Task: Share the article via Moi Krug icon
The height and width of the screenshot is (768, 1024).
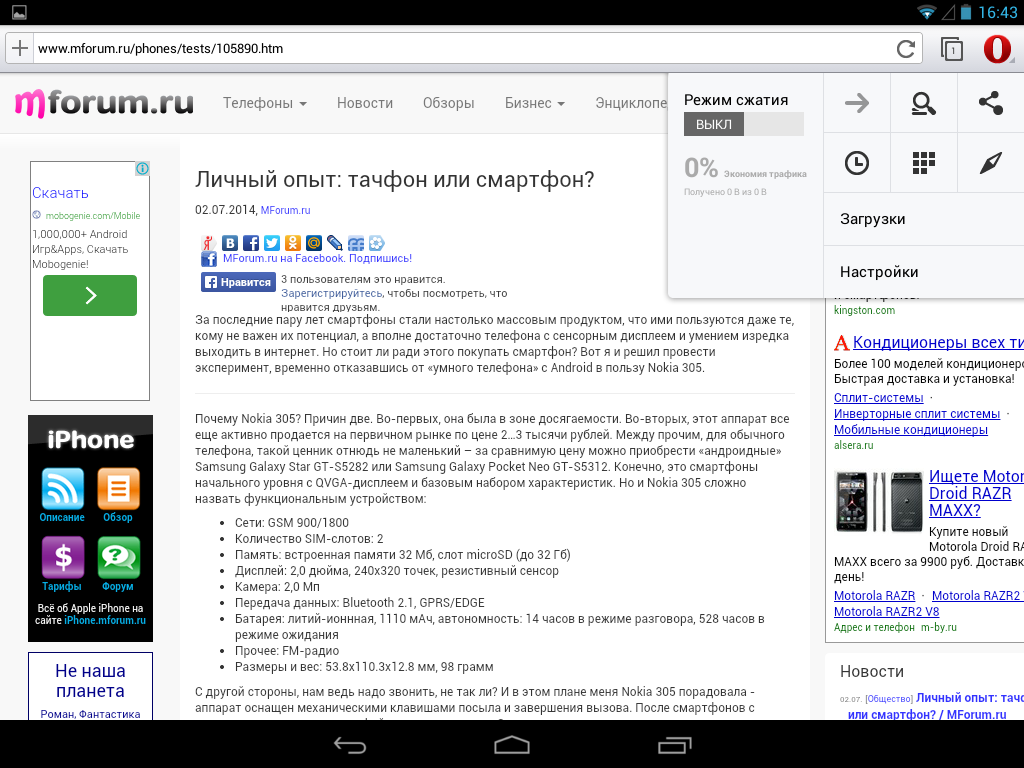Action: click(x=377, y=243)
